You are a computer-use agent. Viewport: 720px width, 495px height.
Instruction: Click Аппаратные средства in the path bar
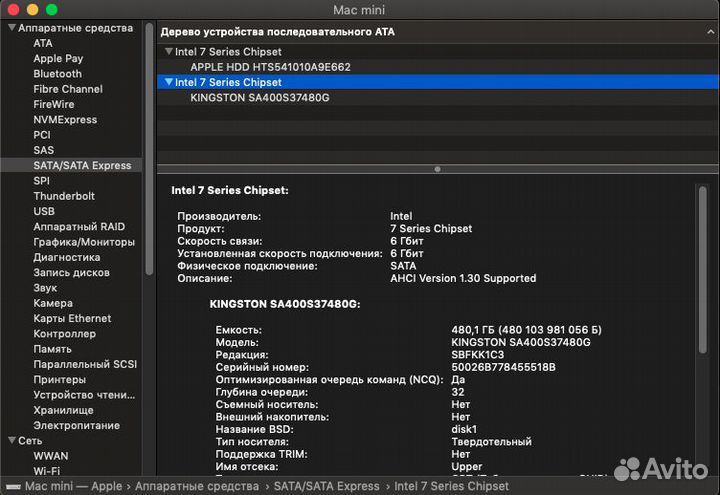click(197, 486)
